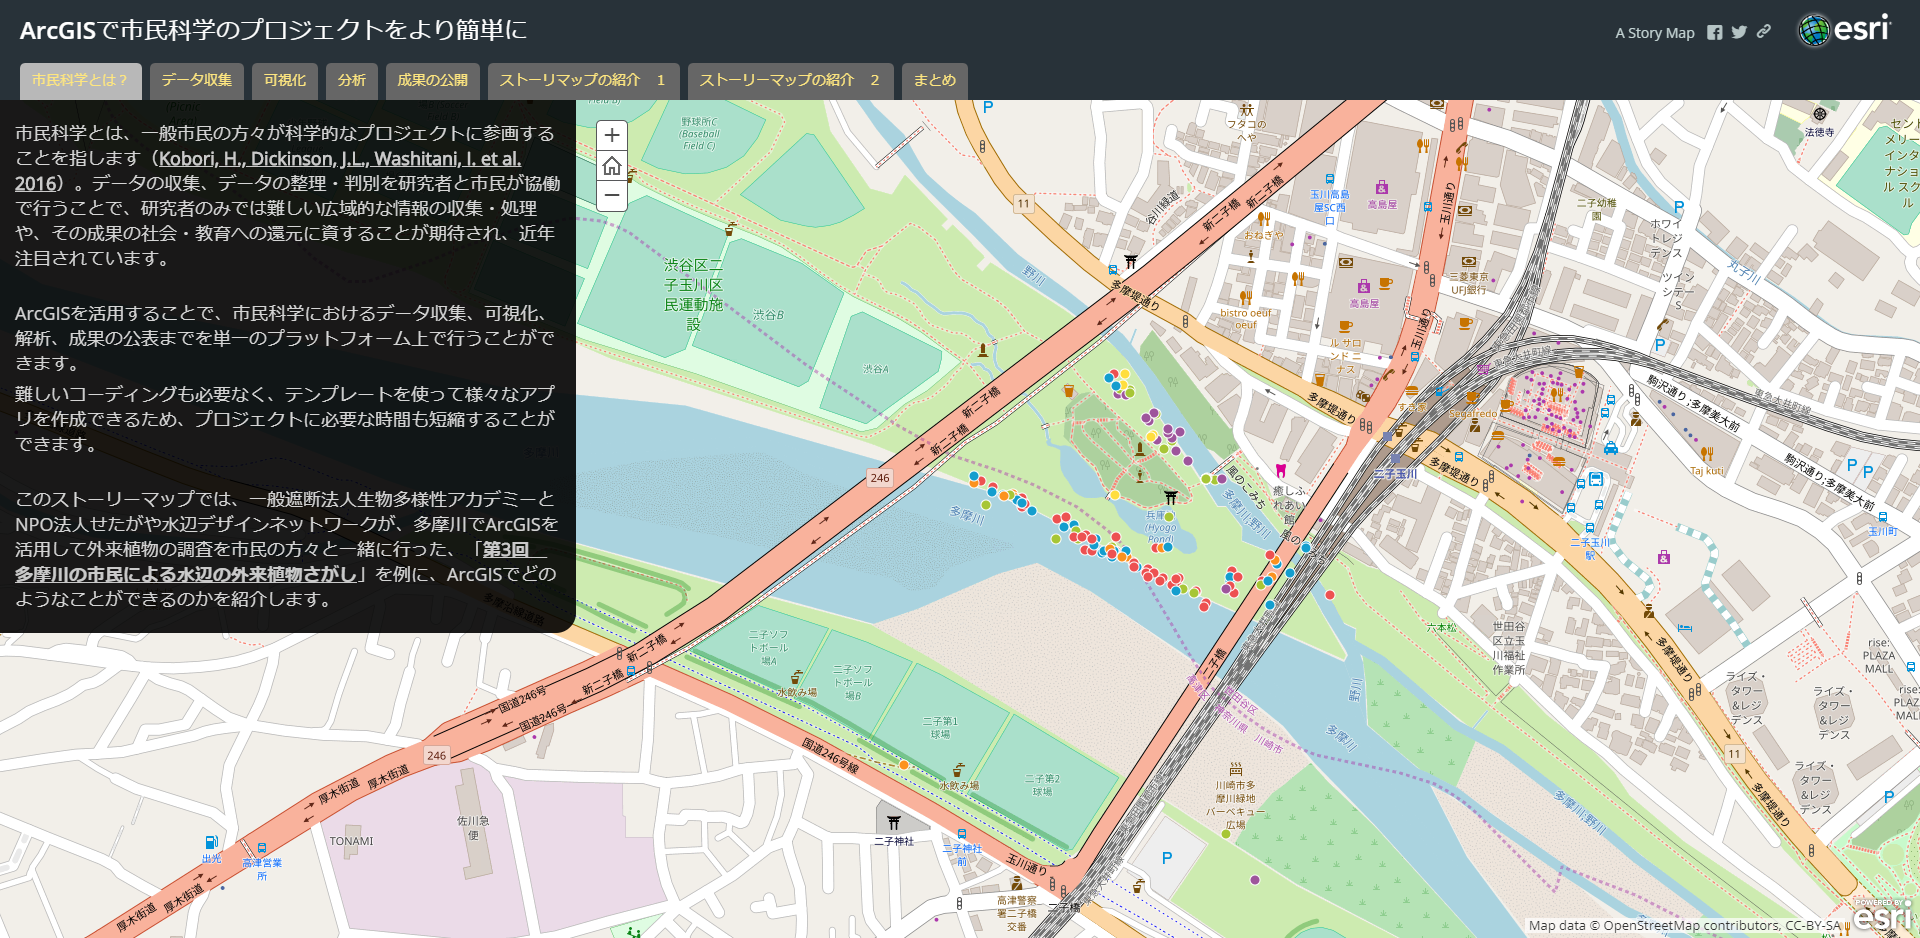The width and height of the screenshot is (1920, 938).
Task: Open ストーリーマップの紹介 2 tab
Action: tap(791, 81)
